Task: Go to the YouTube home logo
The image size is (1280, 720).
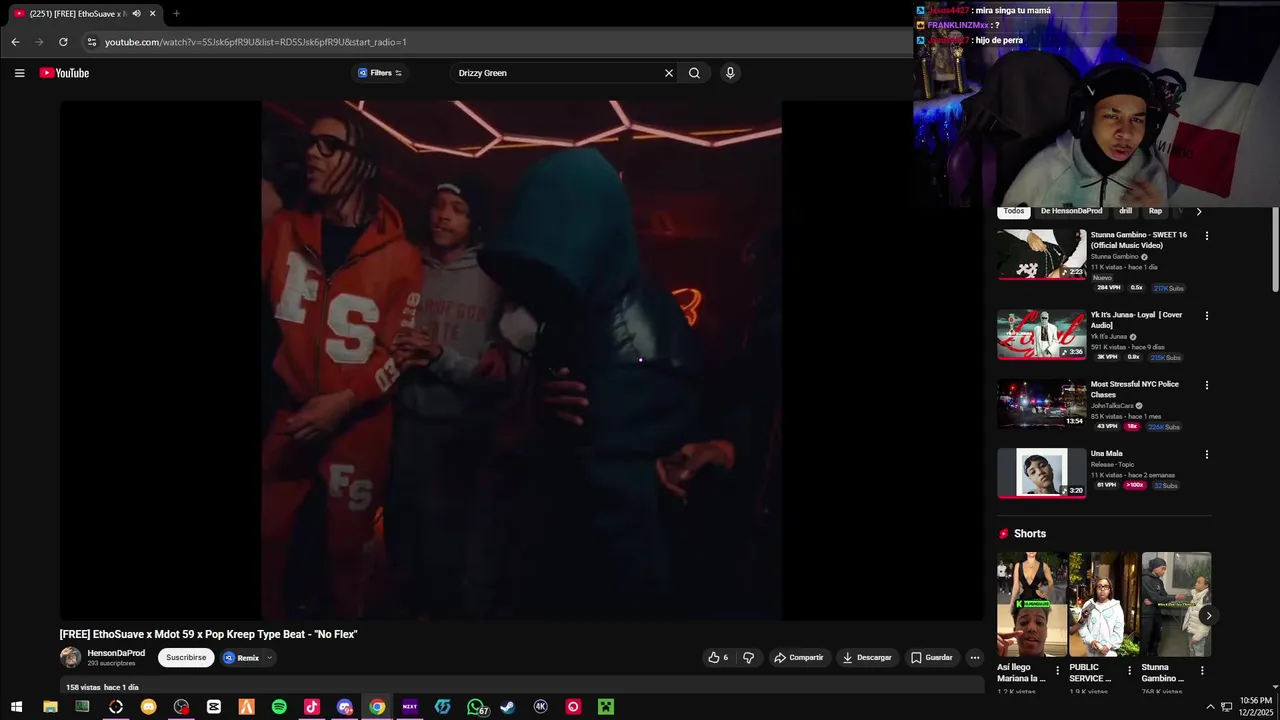Action: click(x=64, y=73)
